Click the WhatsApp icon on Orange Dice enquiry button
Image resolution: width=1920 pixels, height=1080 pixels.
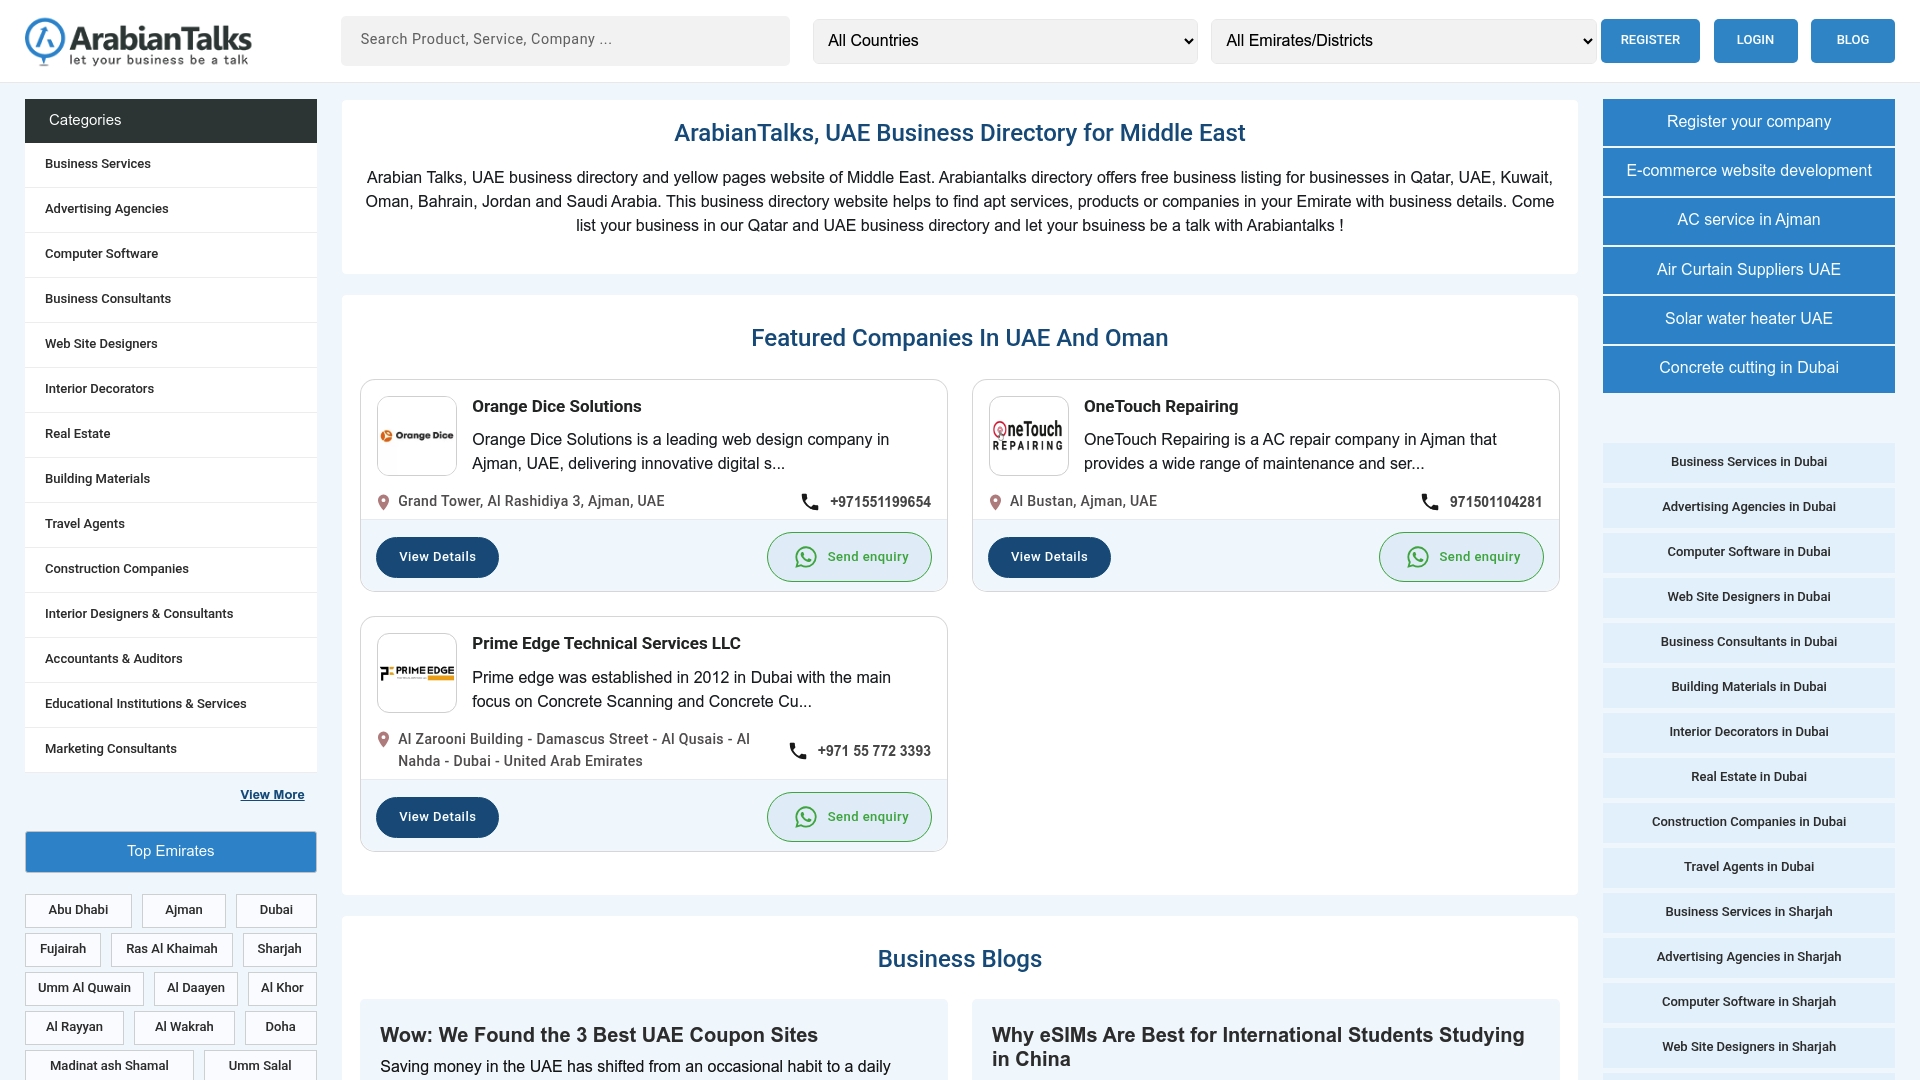pyautogui.click(x=806, y=557)
